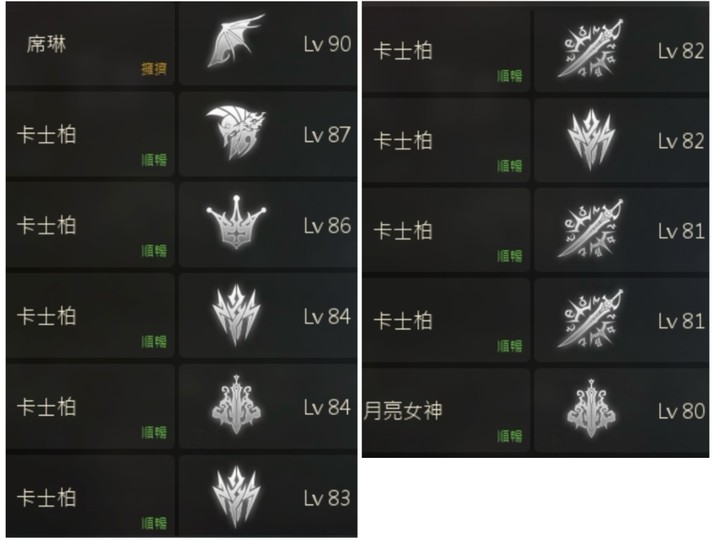Select the winged helmet icon at Lv 87
This screenshot has height=540, width=719.
[x=236, y=132]
